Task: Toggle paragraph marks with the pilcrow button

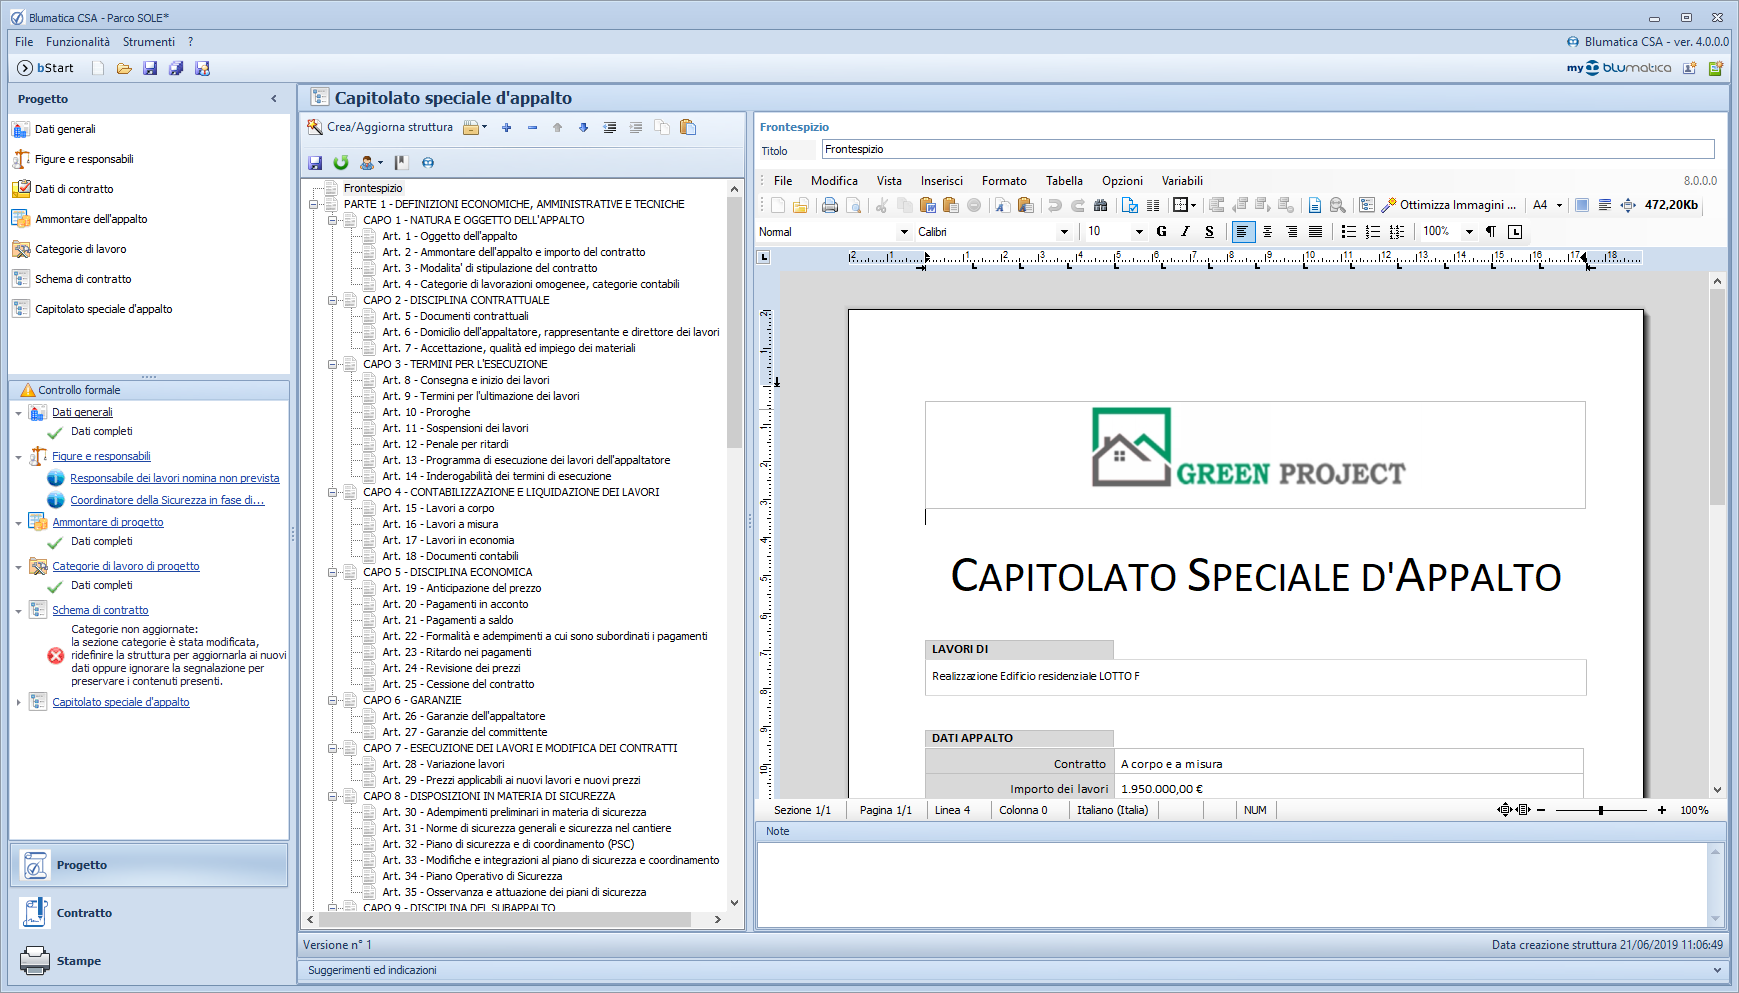Action: coord(1490,231)
